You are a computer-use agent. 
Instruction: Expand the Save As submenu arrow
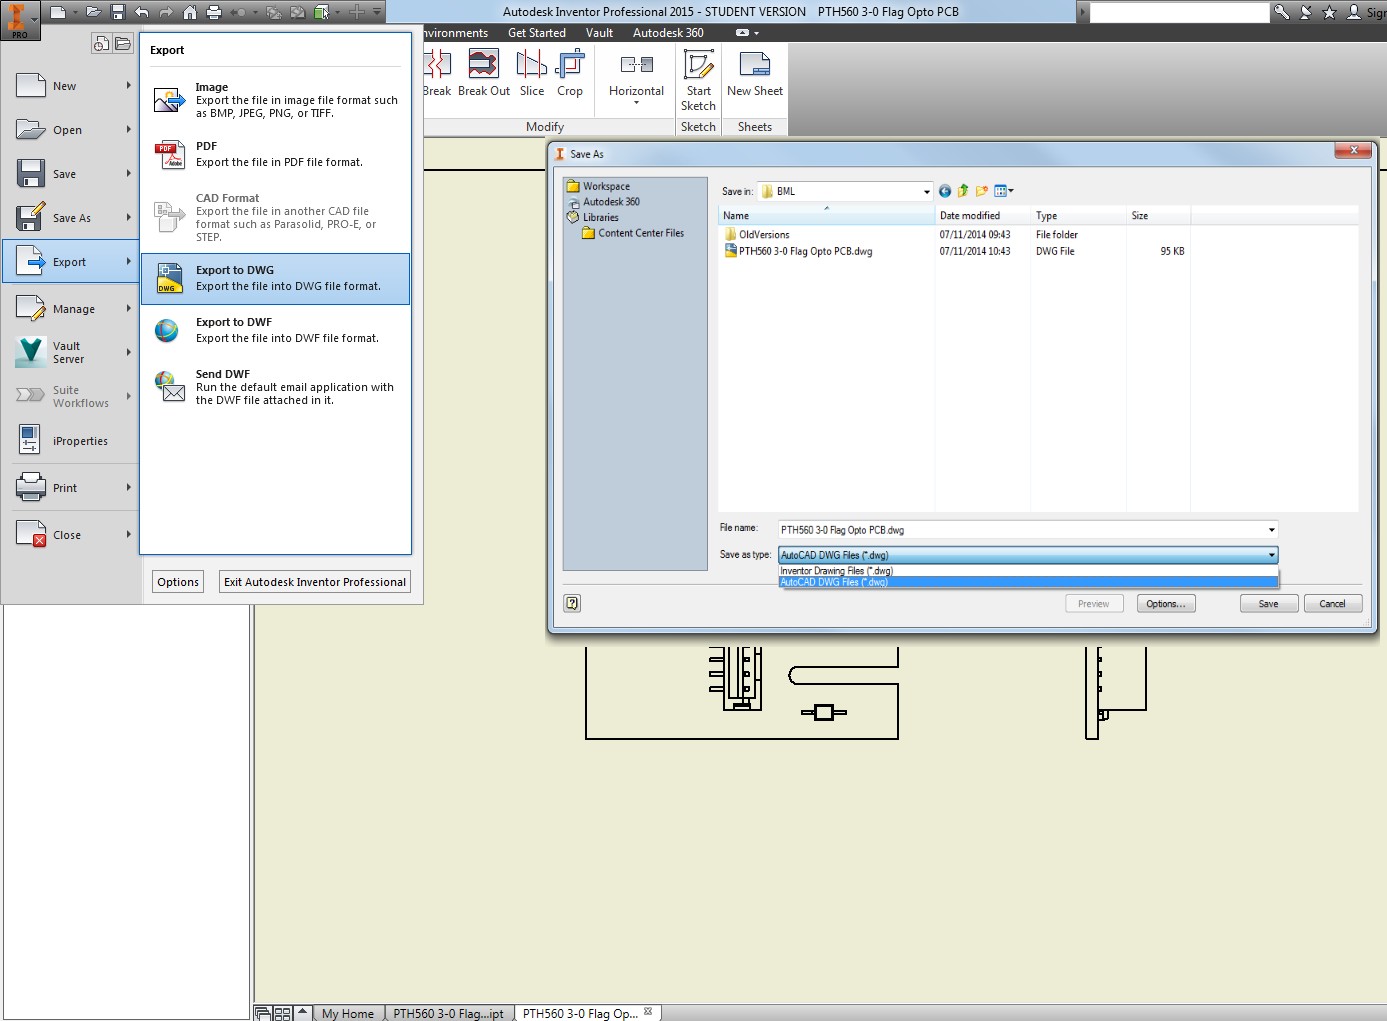pyautogui.click(x=129, y=218)
